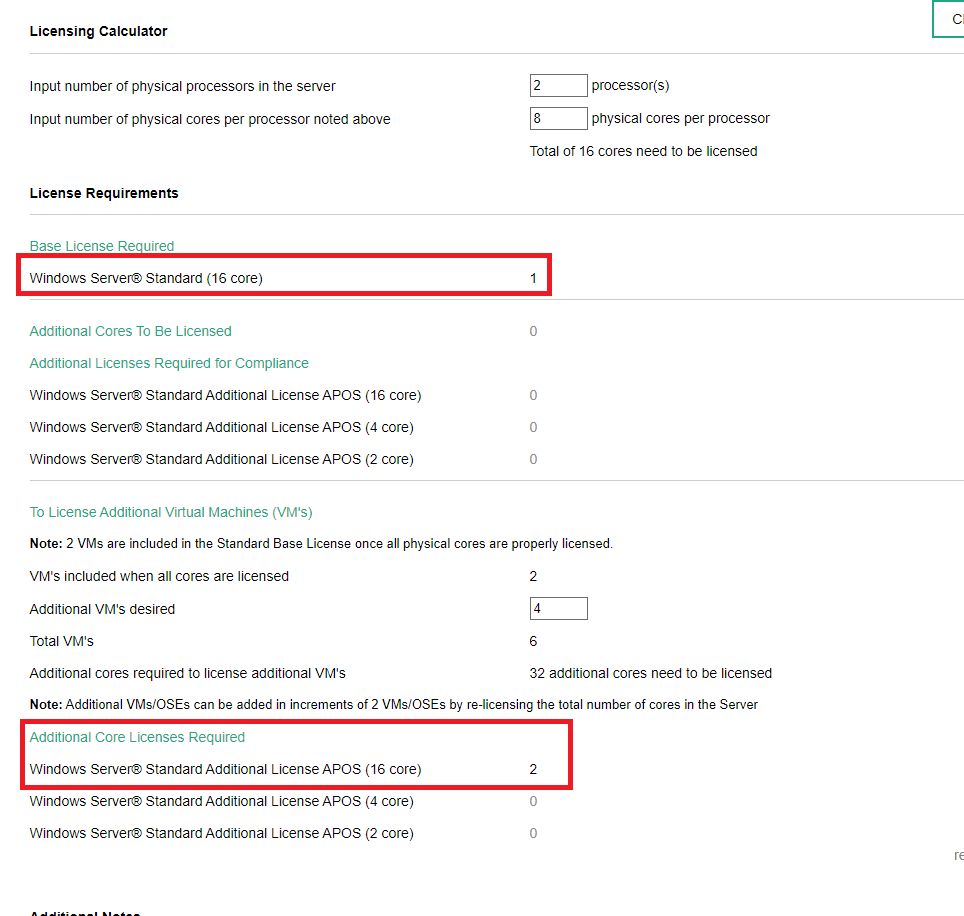Image resolution: width=964 pixels, height=916 pixels.
Task: Select the Windows Server Standard (16 core) row
Action: pyautogui.click(x=283, y=278)
